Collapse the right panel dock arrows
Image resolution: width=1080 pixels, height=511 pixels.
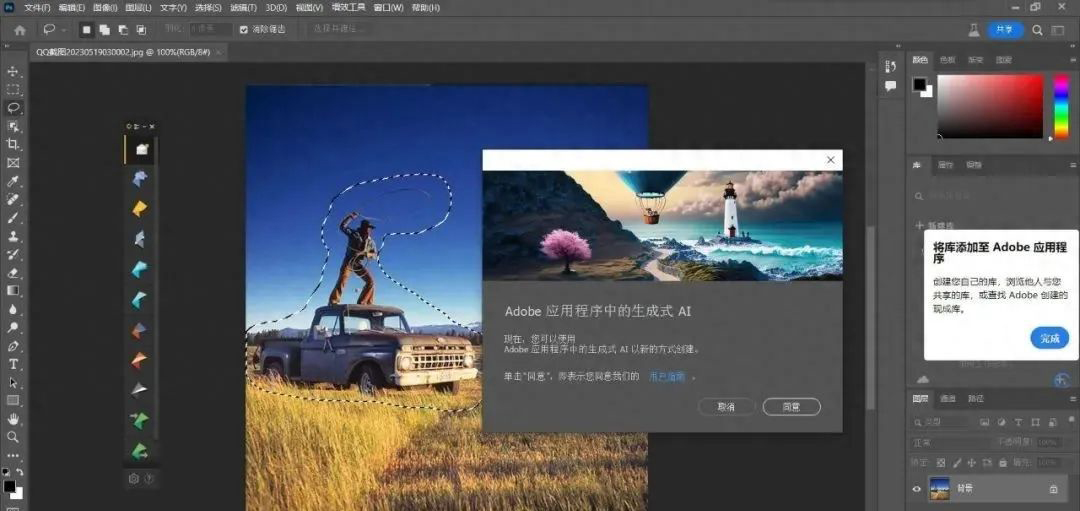point(1072,46)
